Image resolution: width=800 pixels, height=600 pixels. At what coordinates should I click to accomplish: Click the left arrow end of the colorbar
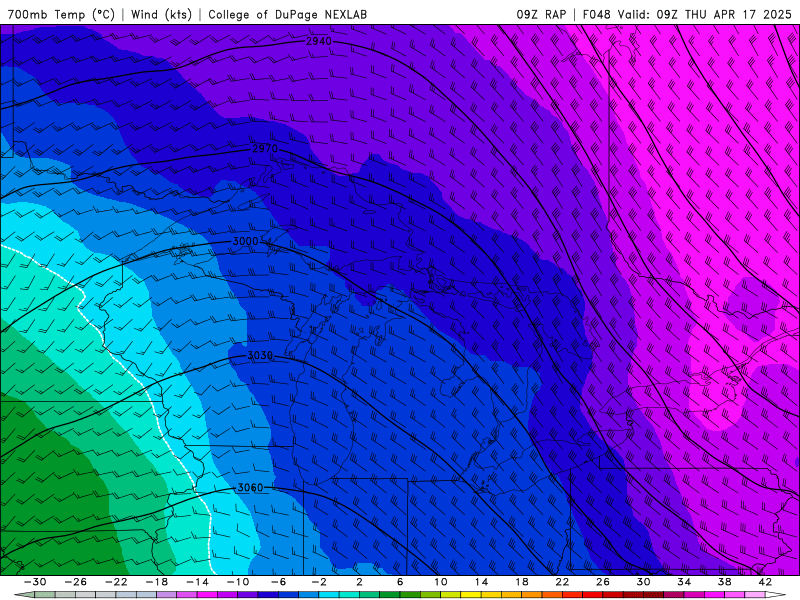click(x=24, y=595)
